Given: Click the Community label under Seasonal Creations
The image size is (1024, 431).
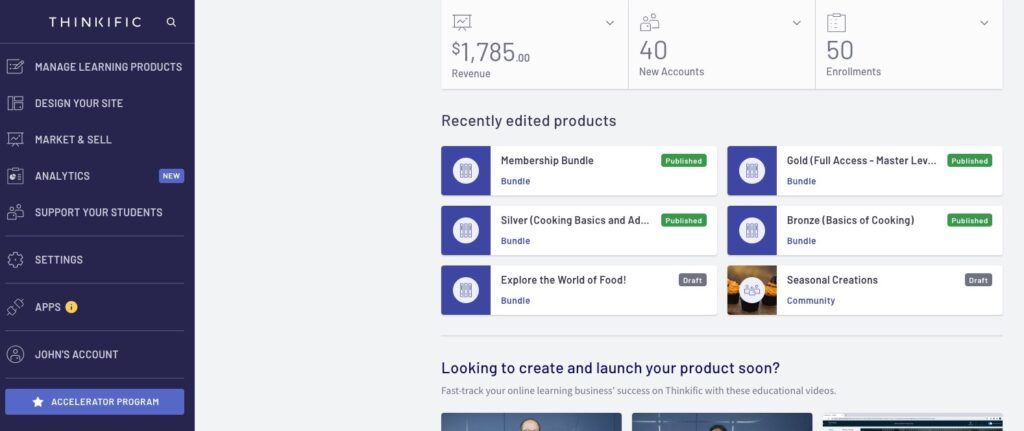Looking at the screenshot, I should coord(810,301).
